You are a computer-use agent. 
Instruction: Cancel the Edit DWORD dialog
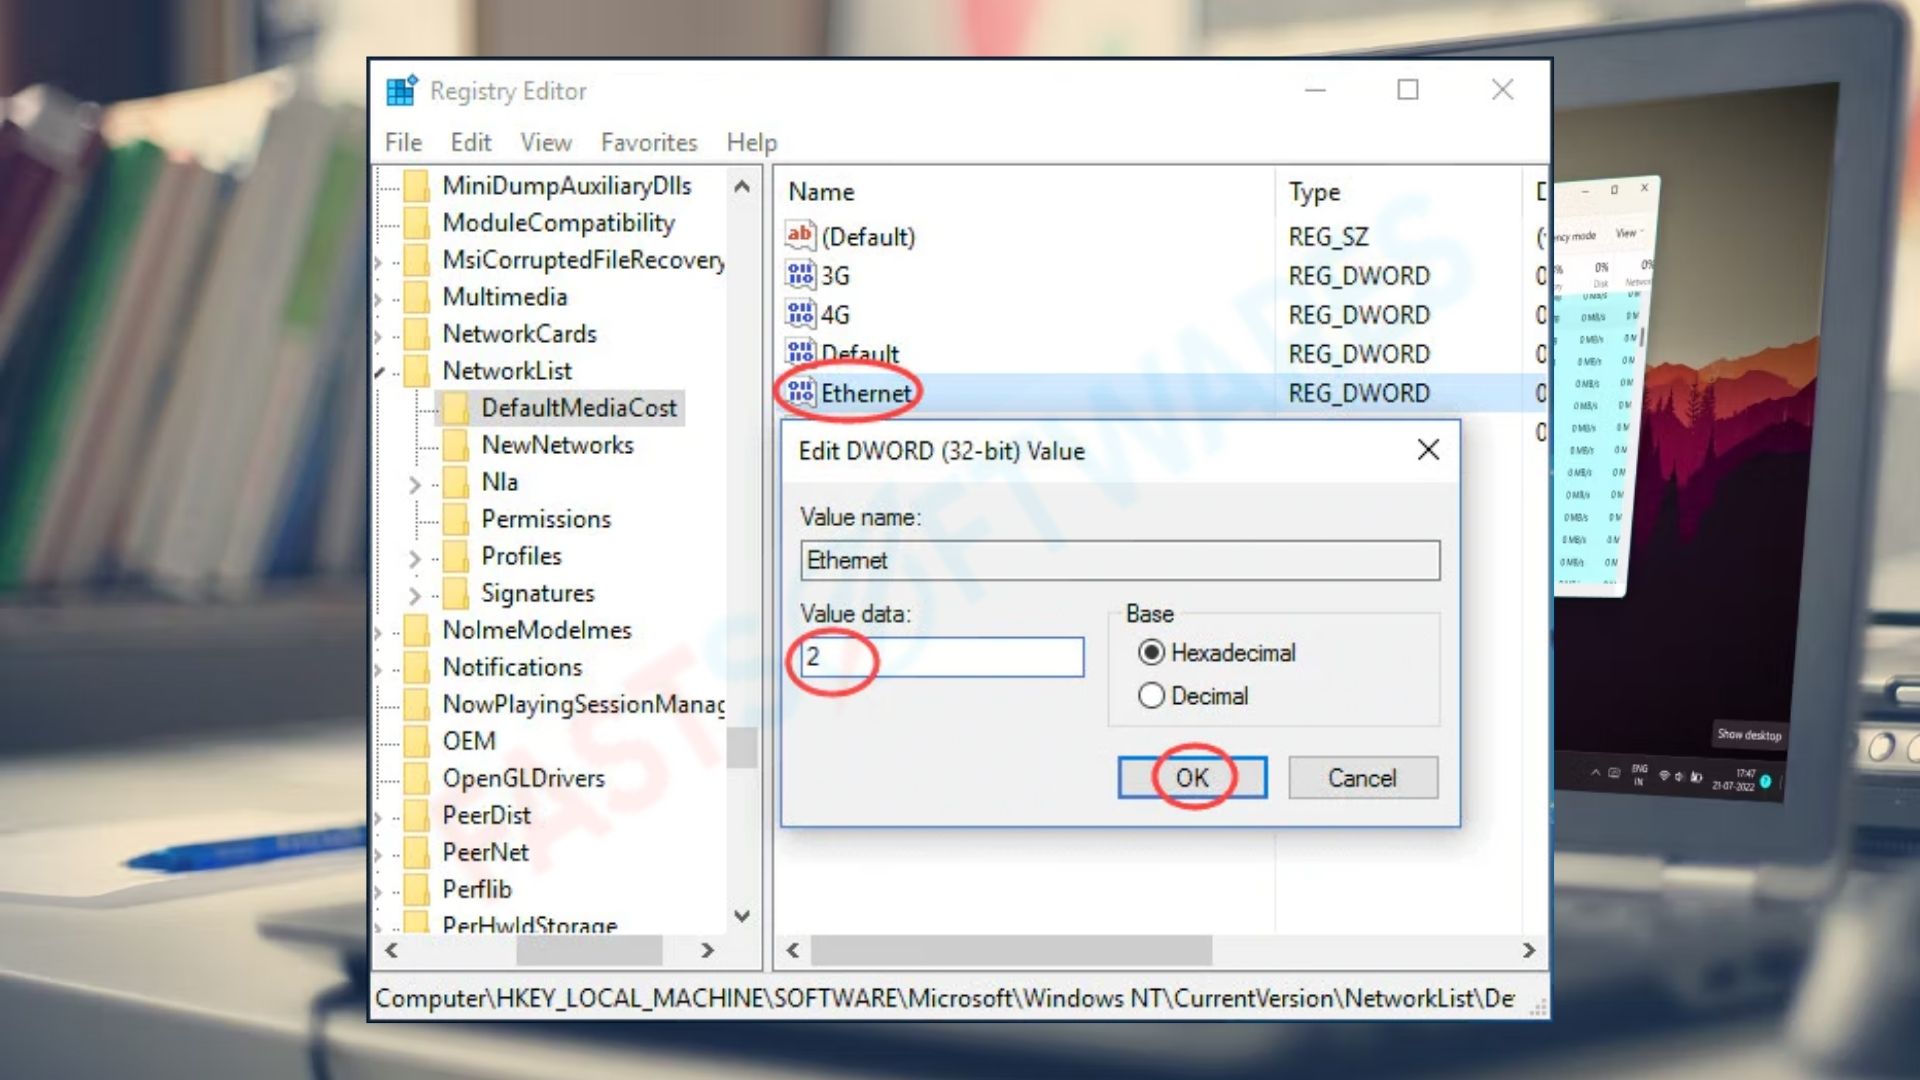tap(1363, 778)
